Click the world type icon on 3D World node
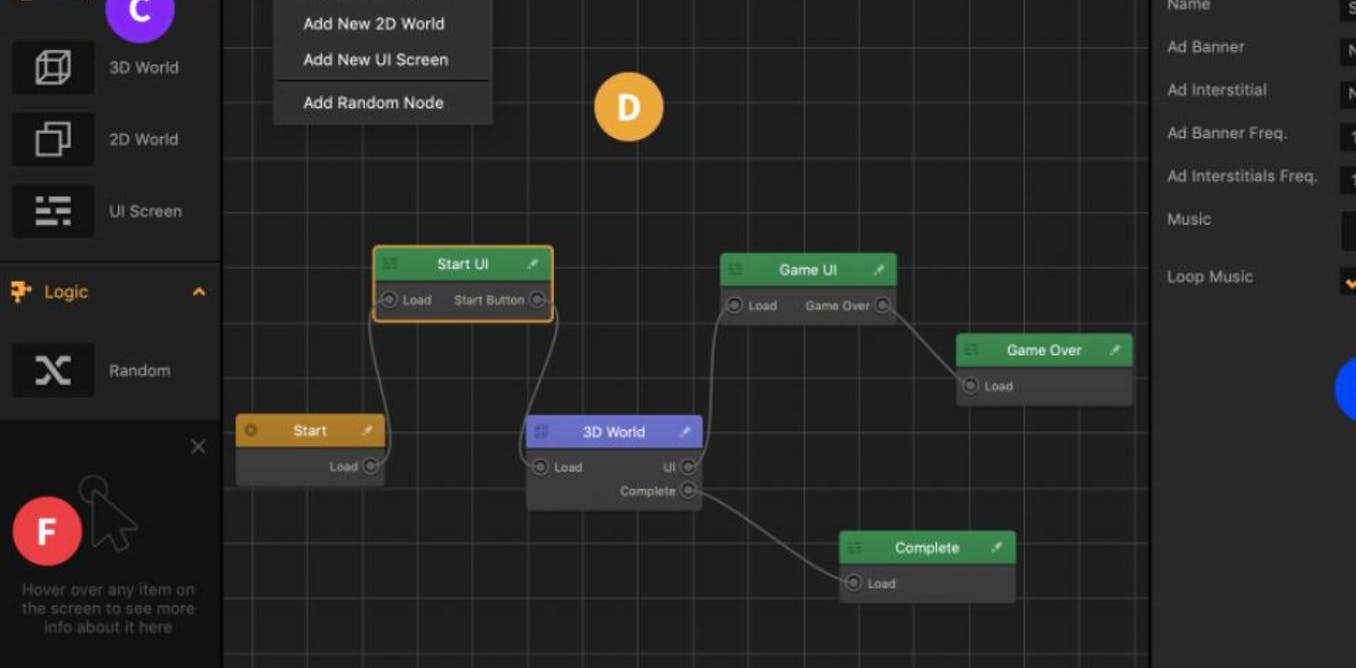 (541, 432)
